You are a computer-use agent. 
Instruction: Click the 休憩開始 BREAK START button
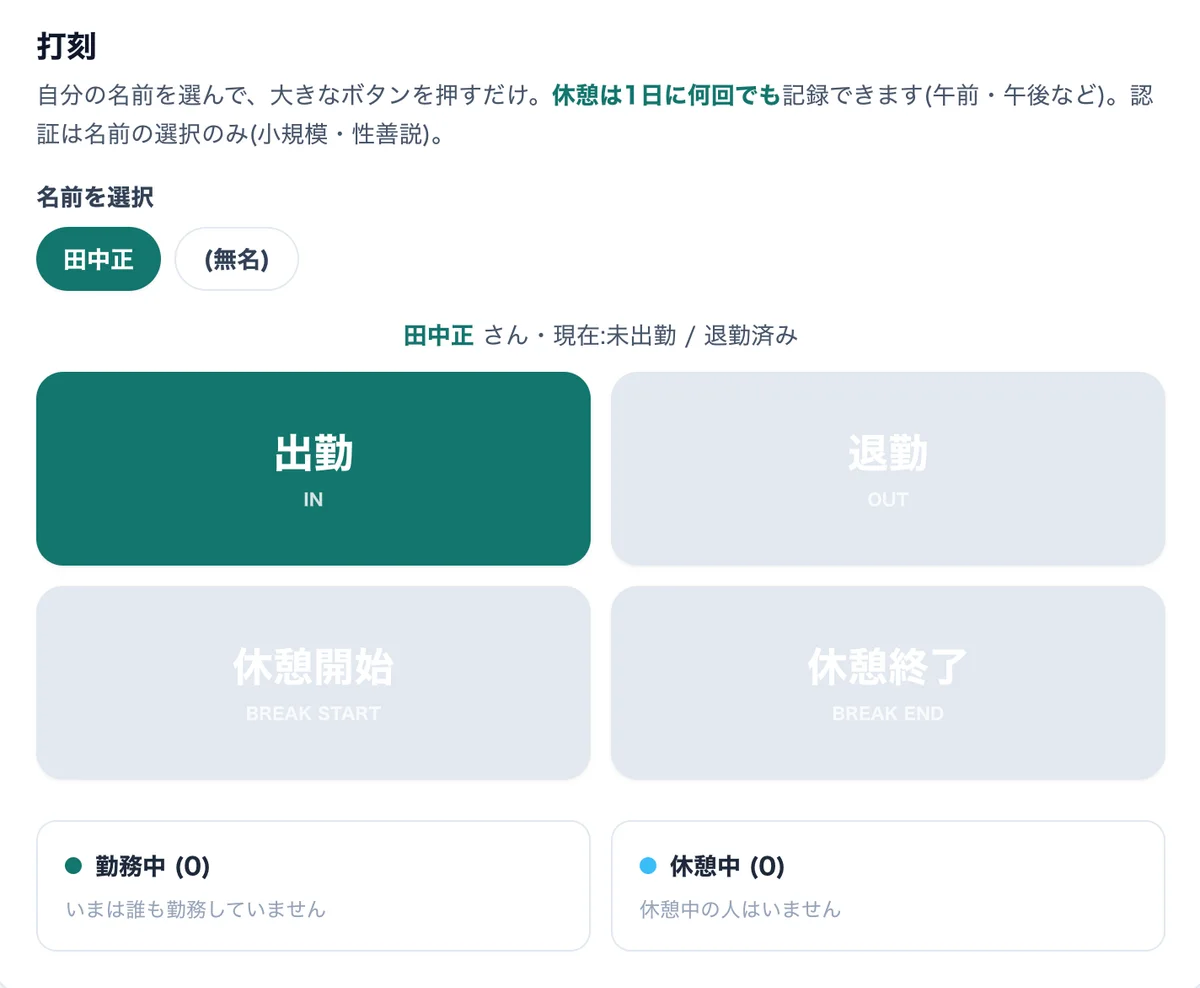[x=313, y=683]
